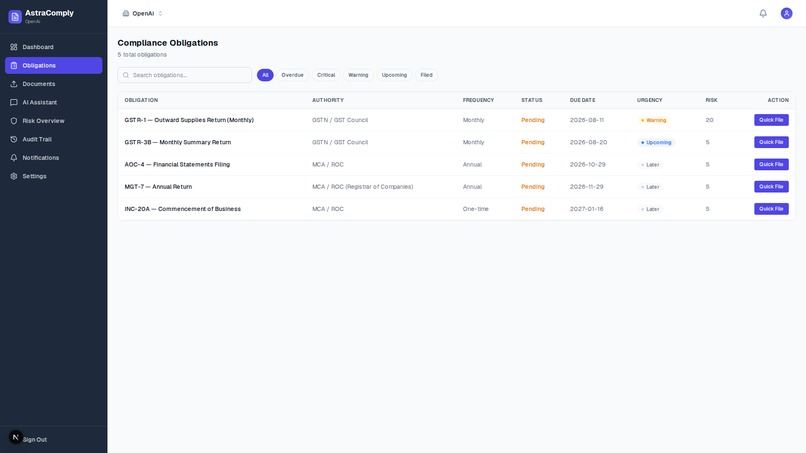Select the All filter chip
Image resolution: width=806 pixels, height=453 pixels.
point(265,75)
